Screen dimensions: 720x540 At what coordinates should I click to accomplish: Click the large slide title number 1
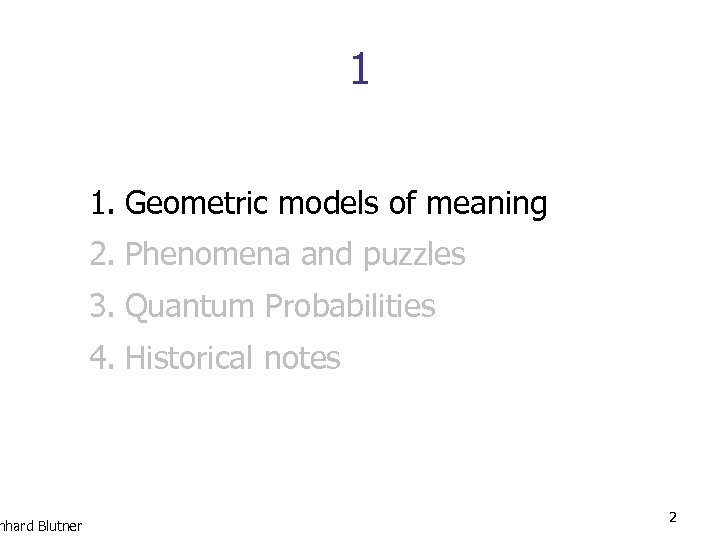pyautogui.click(x=360, y=69)
